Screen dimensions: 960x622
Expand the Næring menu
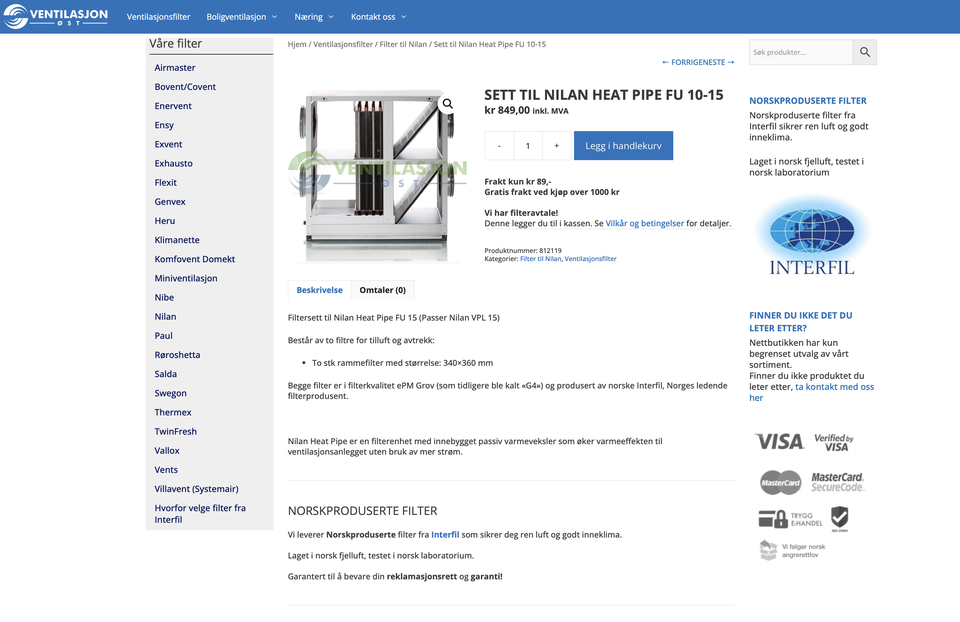[x=313, y=17]
